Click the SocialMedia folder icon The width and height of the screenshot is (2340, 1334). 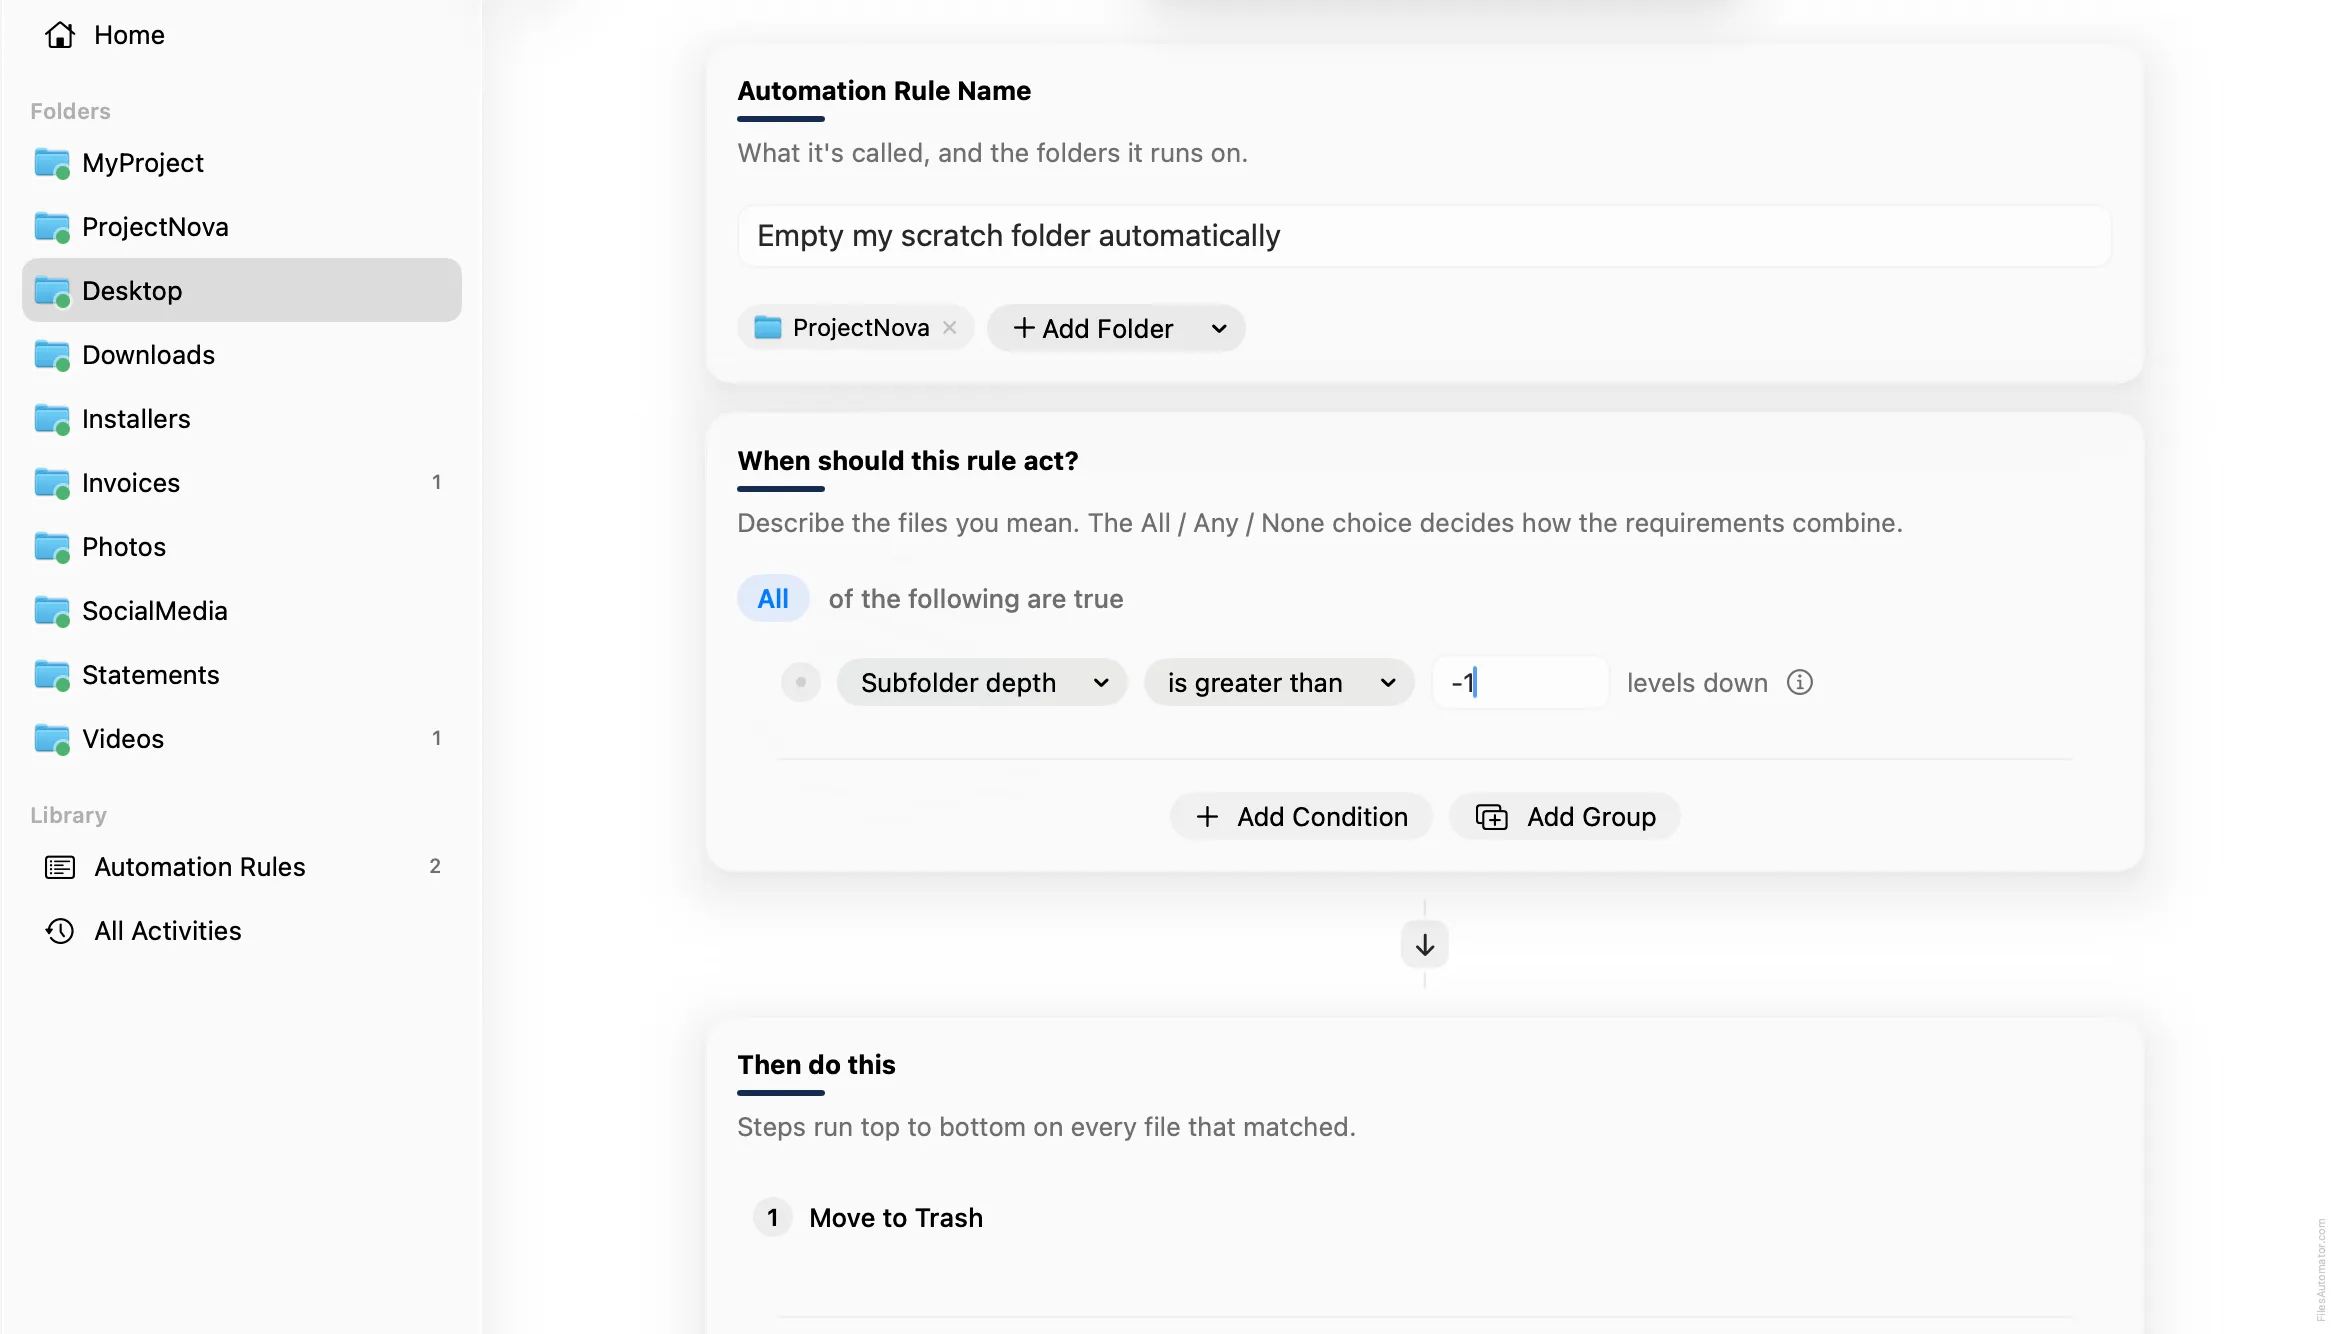point(52,611)
